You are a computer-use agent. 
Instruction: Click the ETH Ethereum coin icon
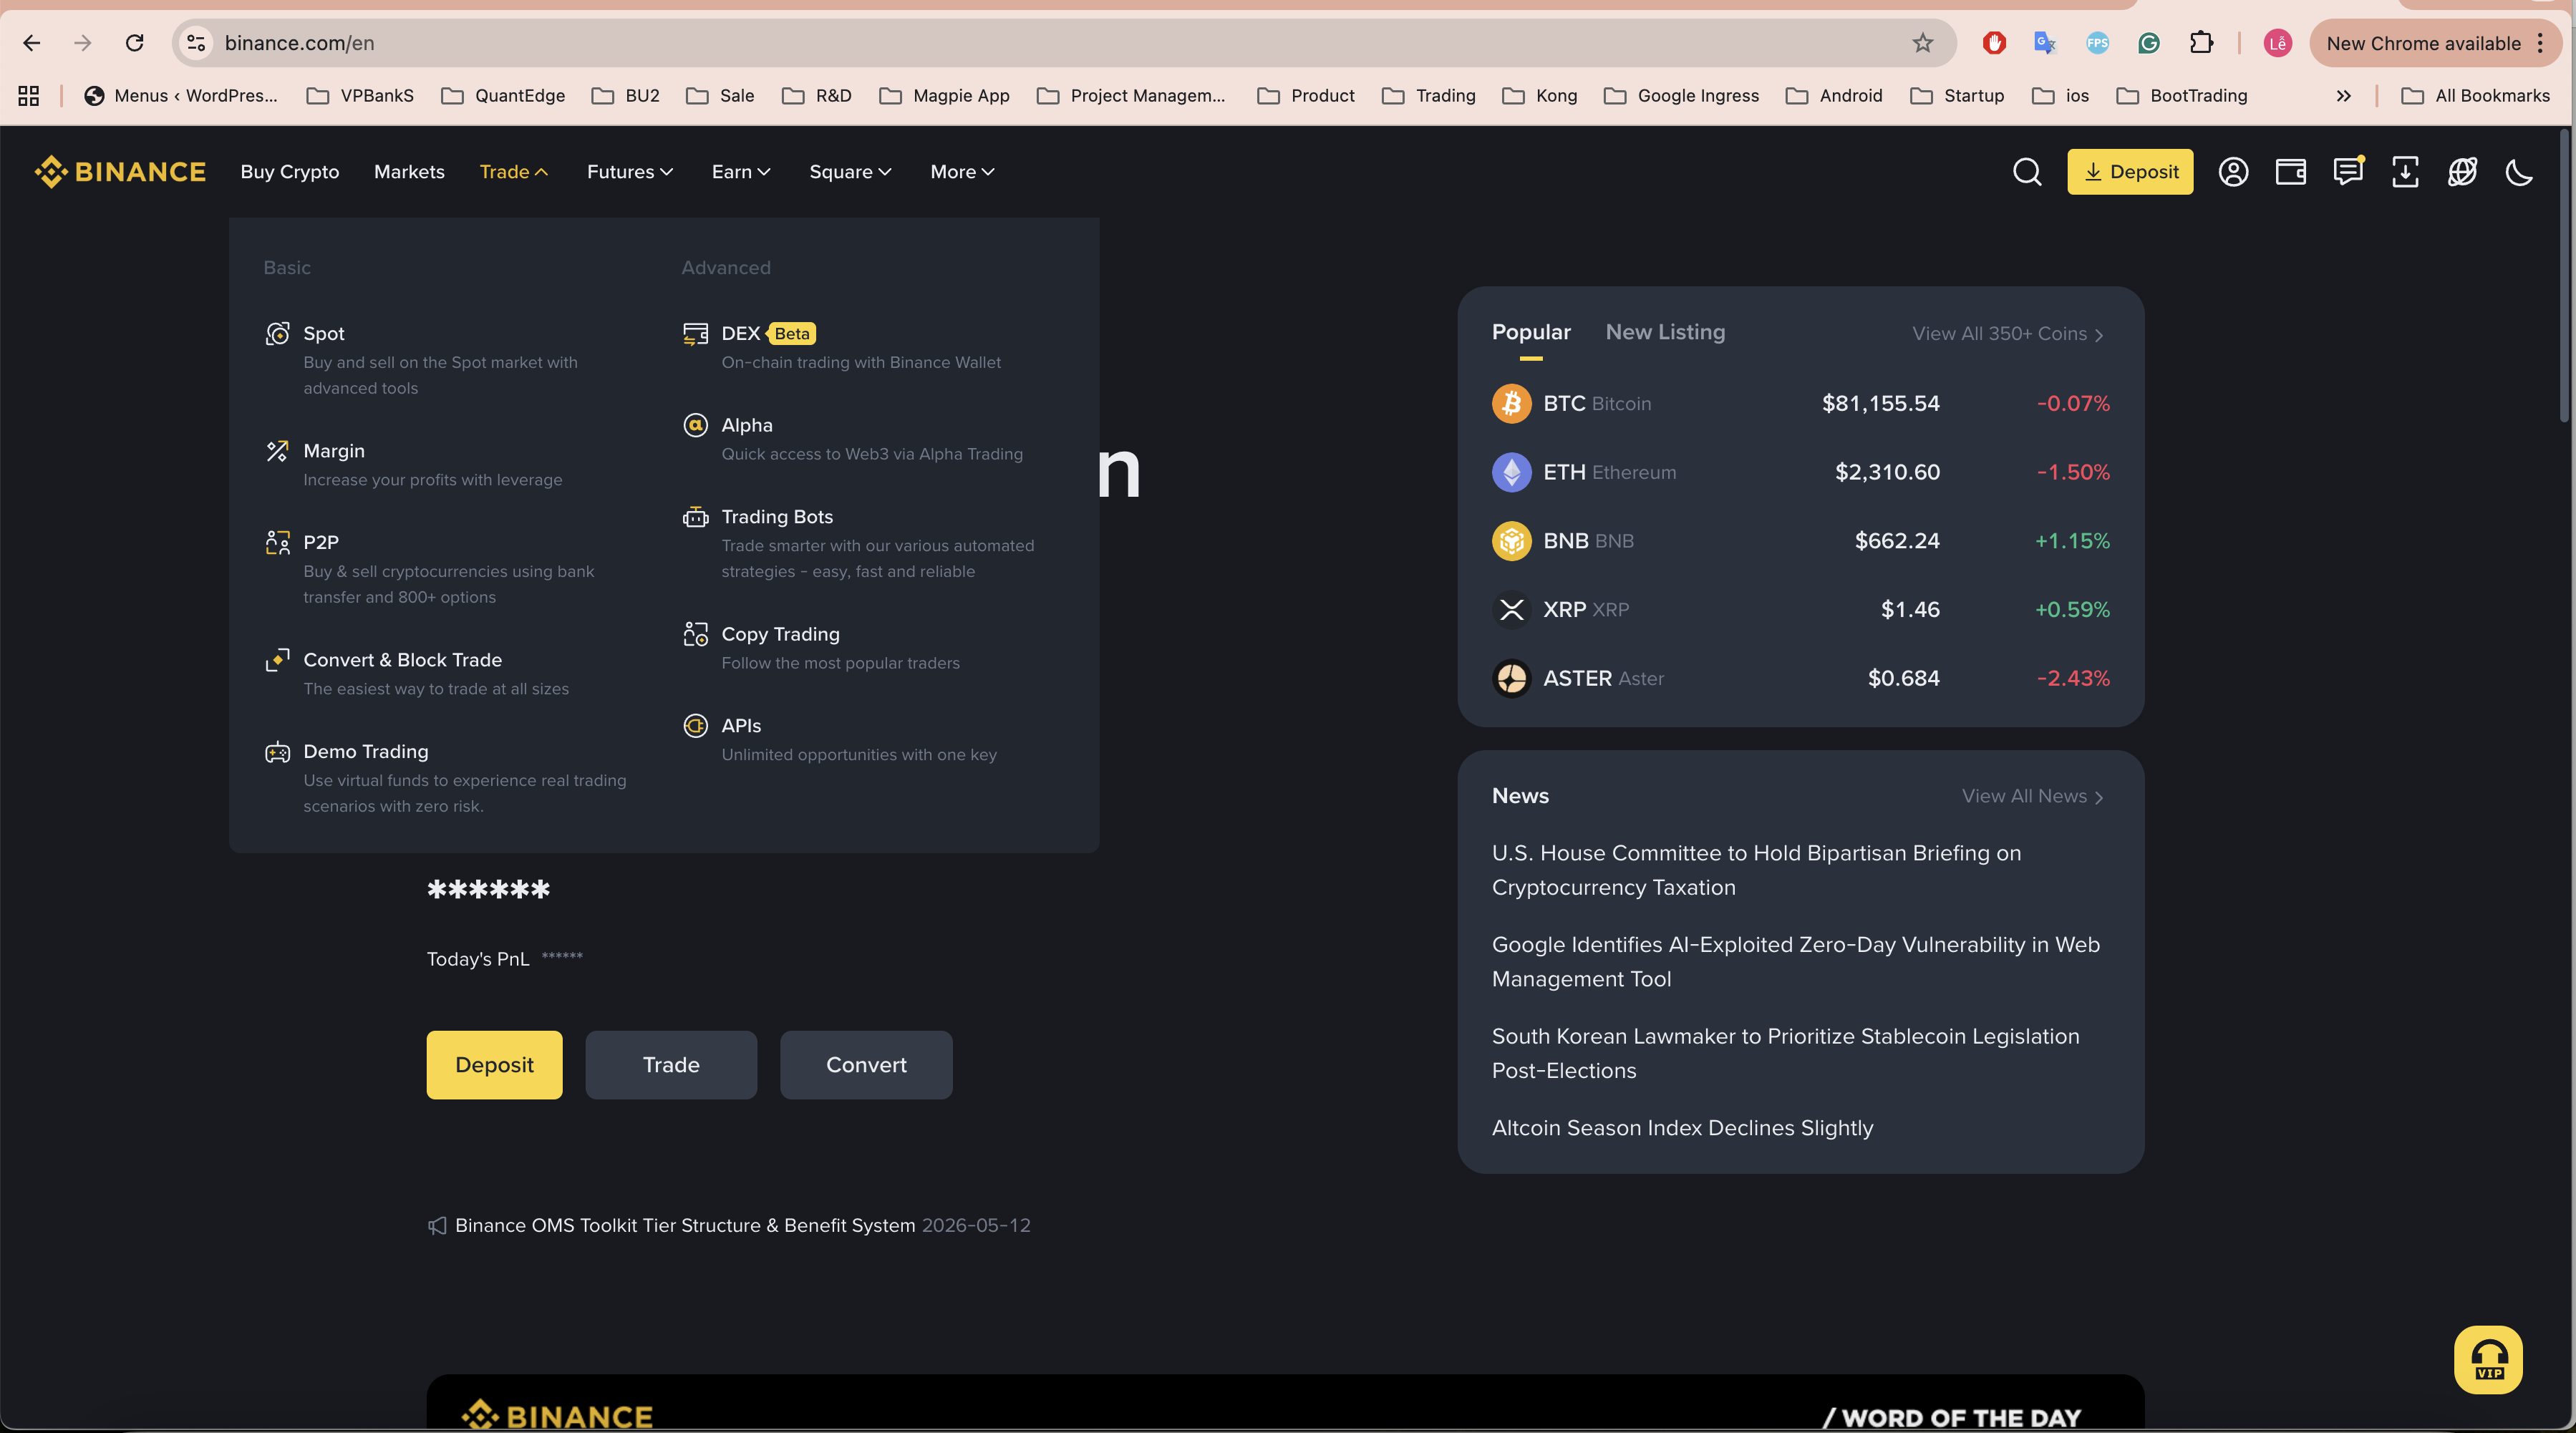pyautogui.click(x=1511, y=472)
